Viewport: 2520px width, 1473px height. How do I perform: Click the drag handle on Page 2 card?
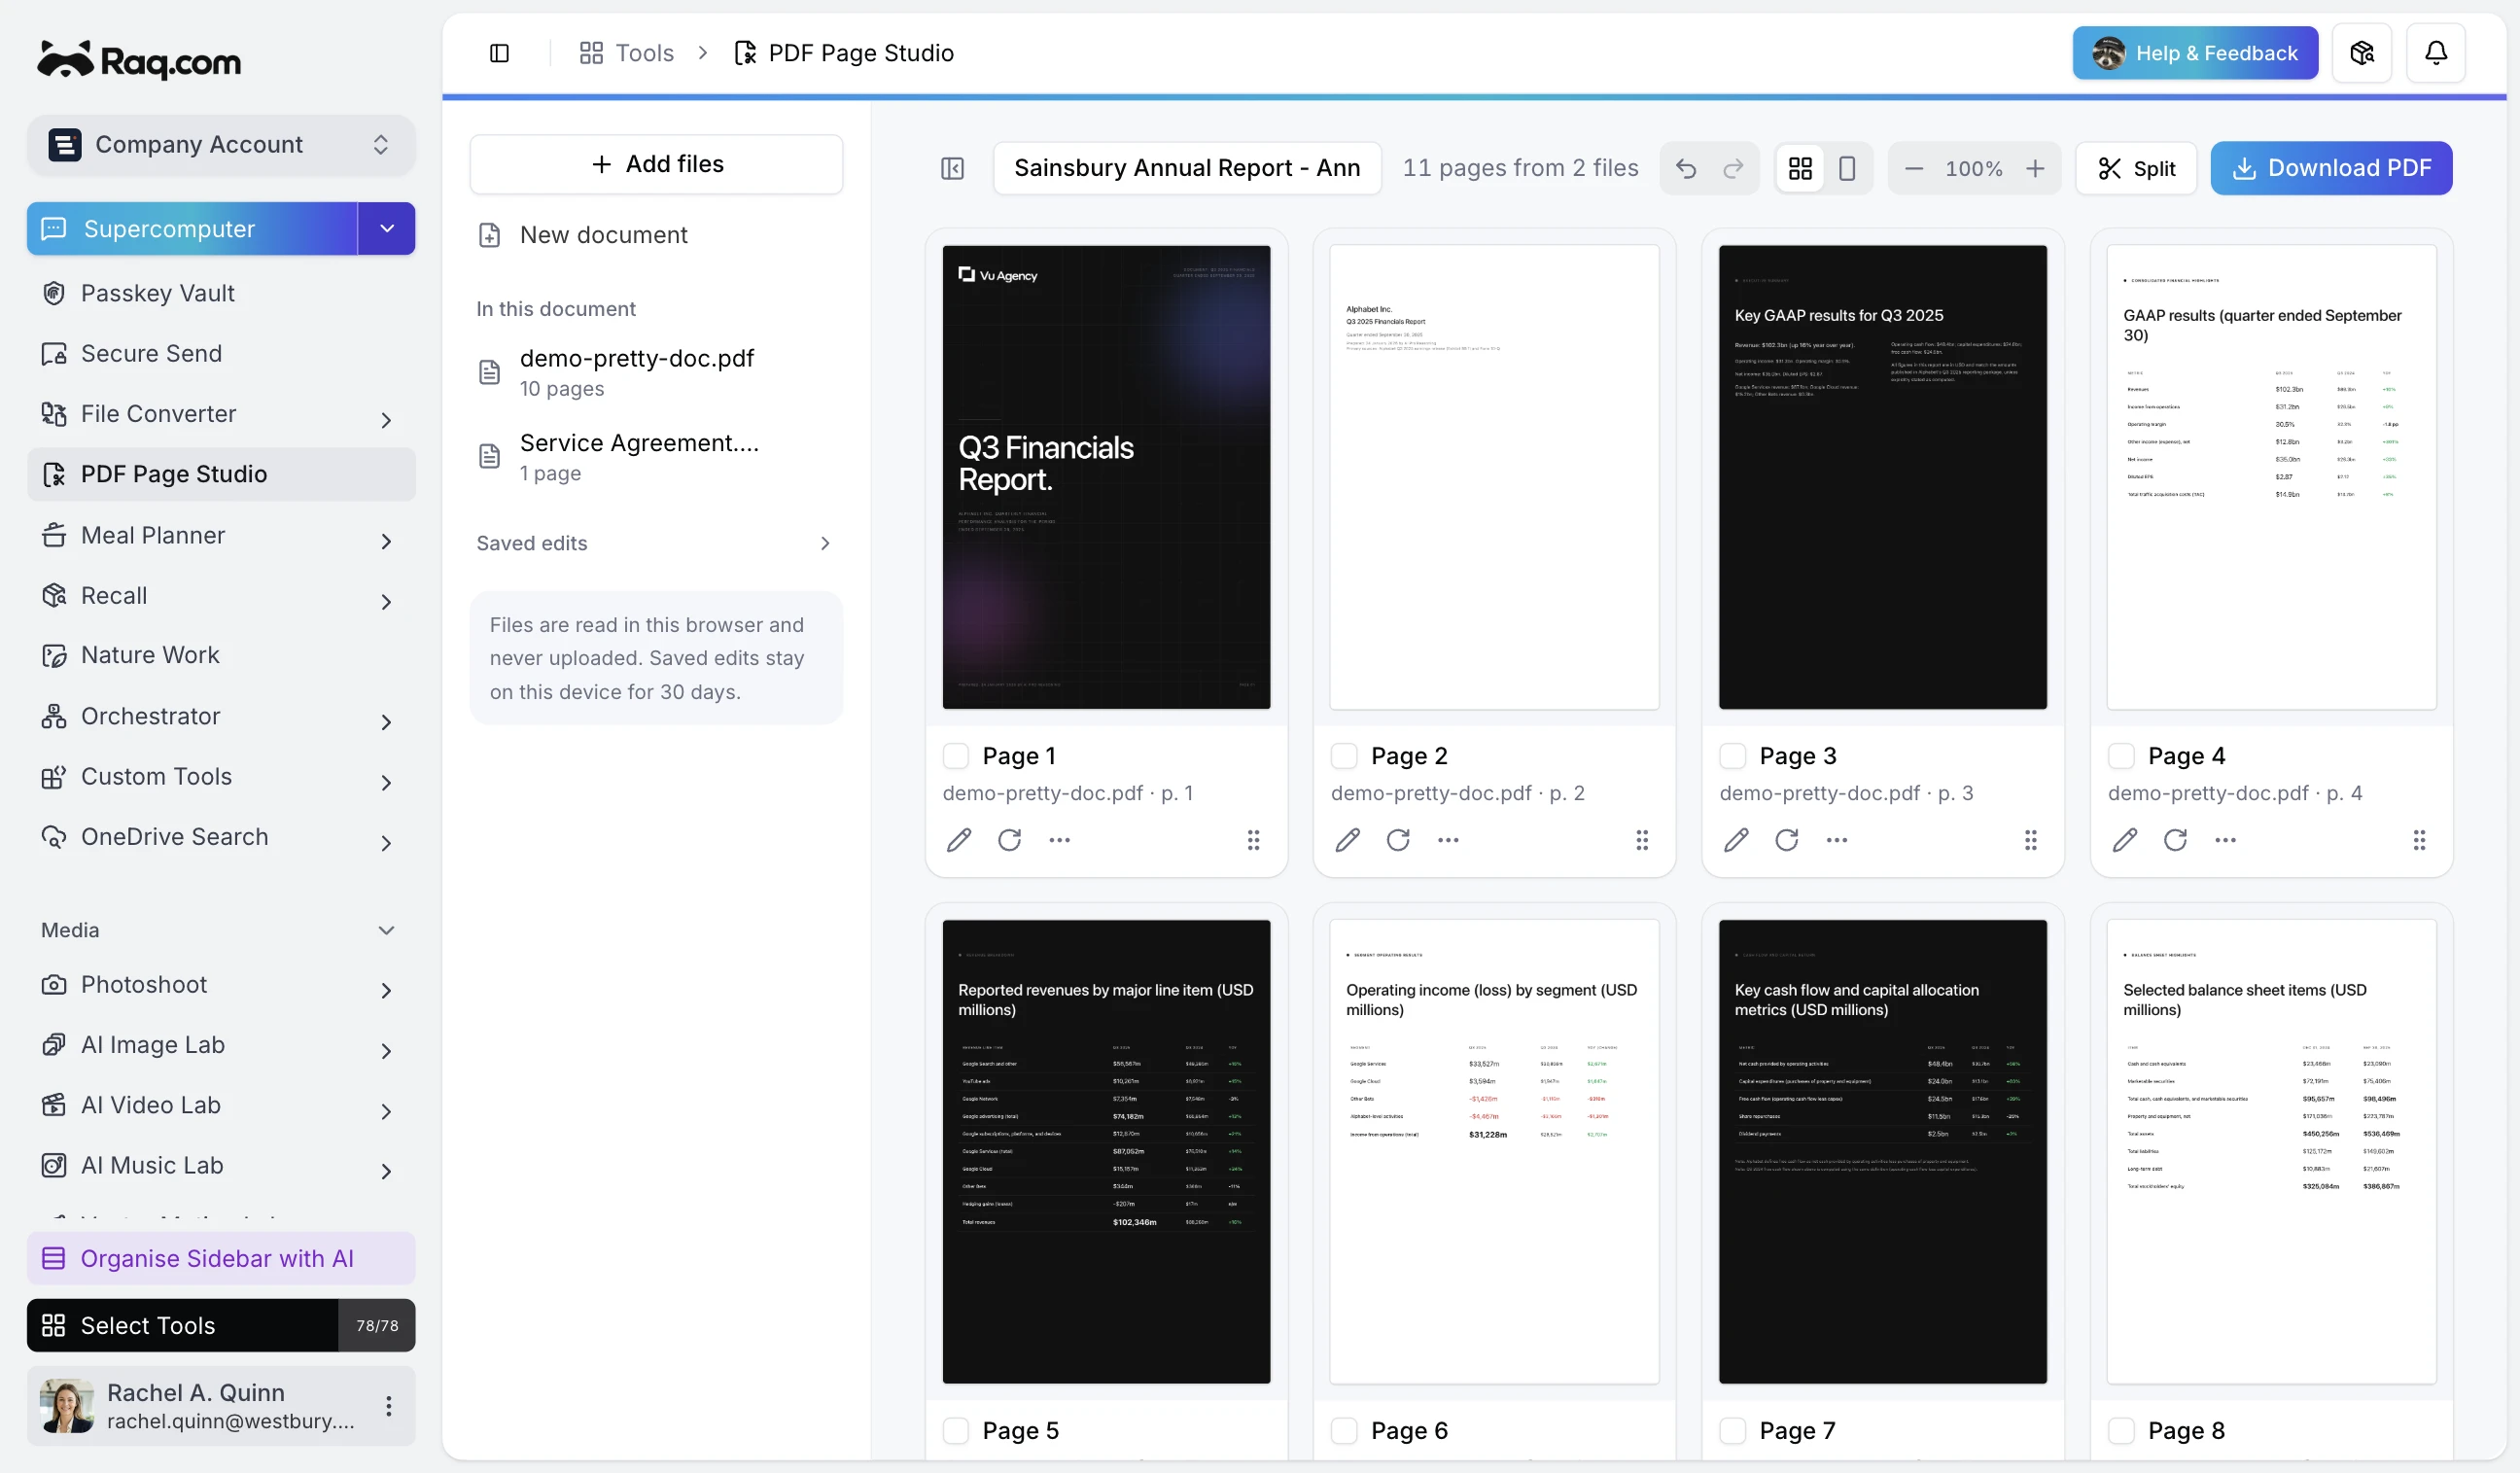(x=1642, y=840)
